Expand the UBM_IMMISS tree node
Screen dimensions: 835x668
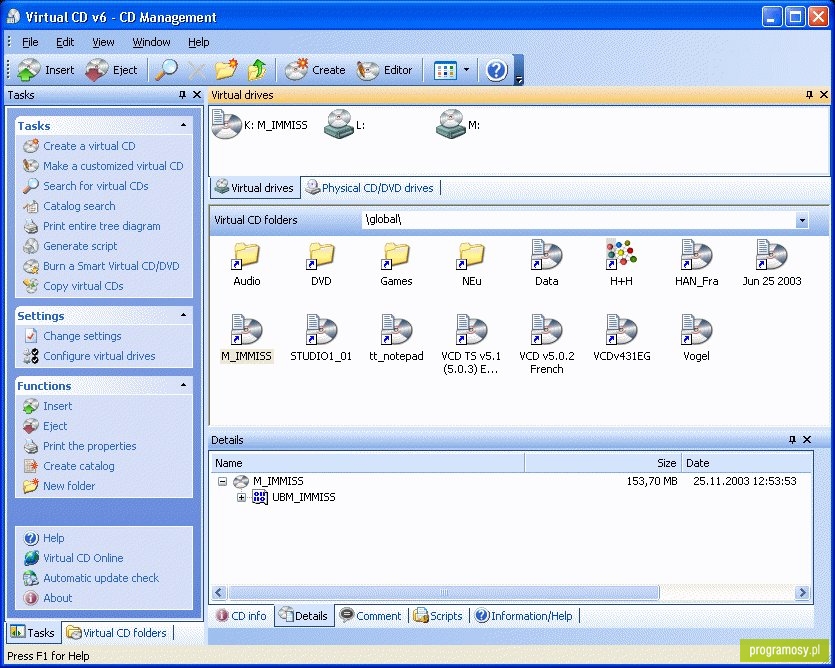point(241,498)
